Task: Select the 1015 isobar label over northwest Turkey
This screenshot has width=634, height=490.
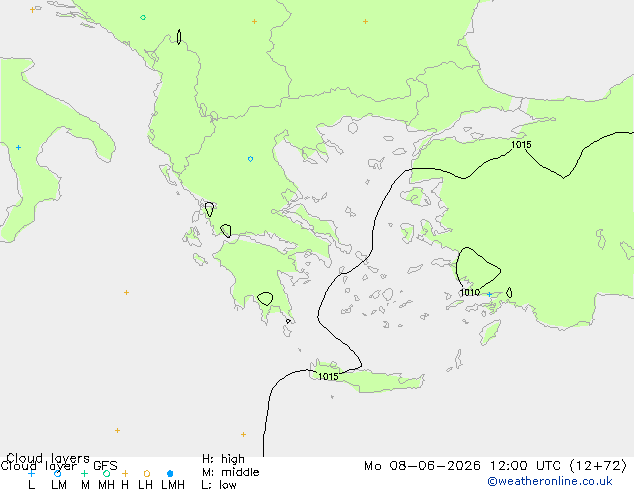Action: coord(521,145)
